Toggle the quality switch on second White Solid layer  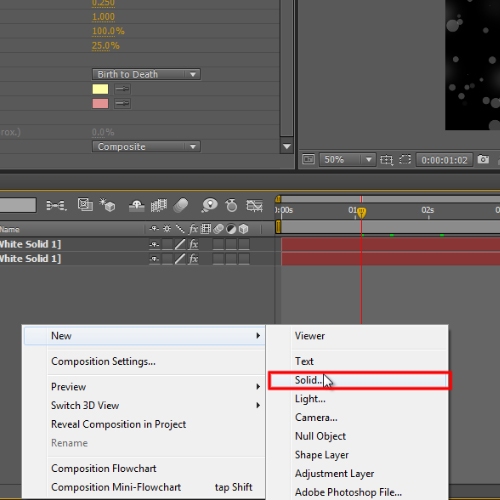[180, 259]
